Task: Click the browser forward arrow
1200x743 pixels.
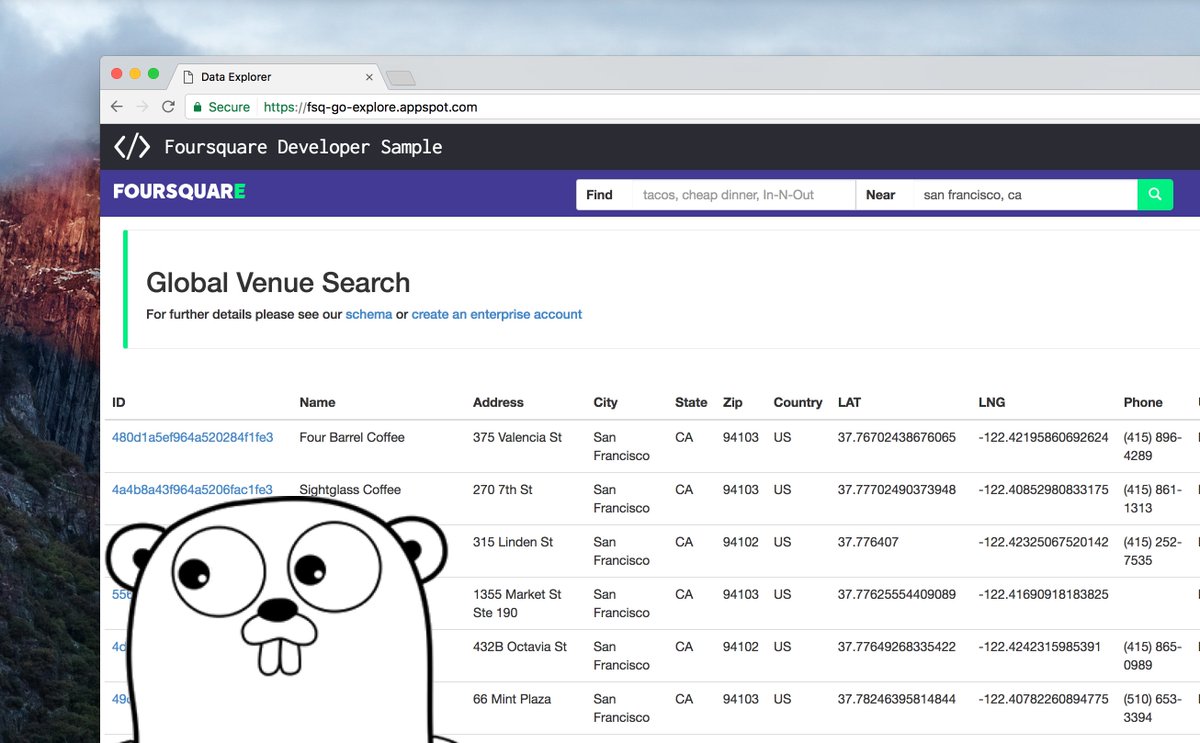Action: click(143, 107)
